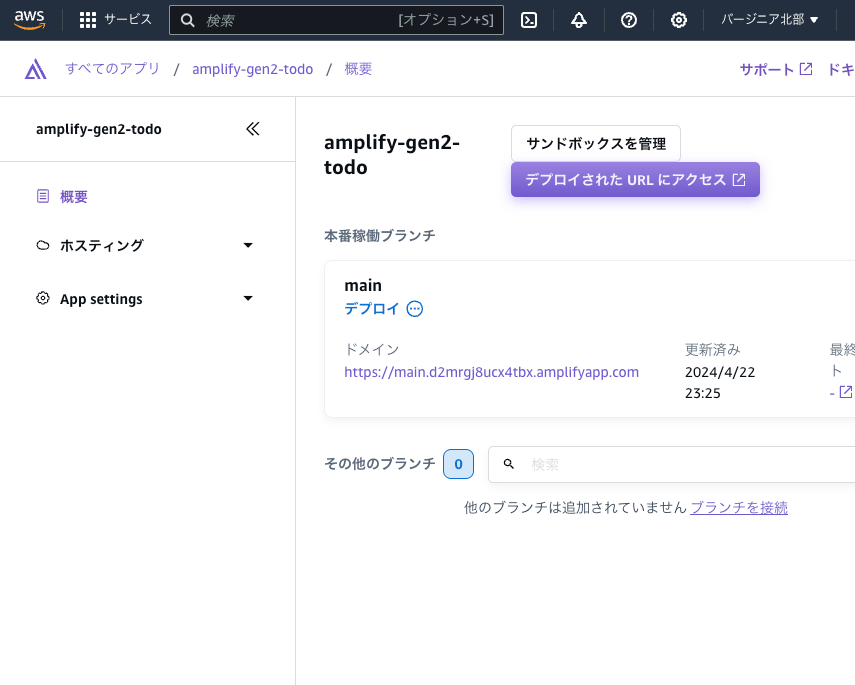Click the ブランチを接続 link
The image size is (855, 685).
739,507
